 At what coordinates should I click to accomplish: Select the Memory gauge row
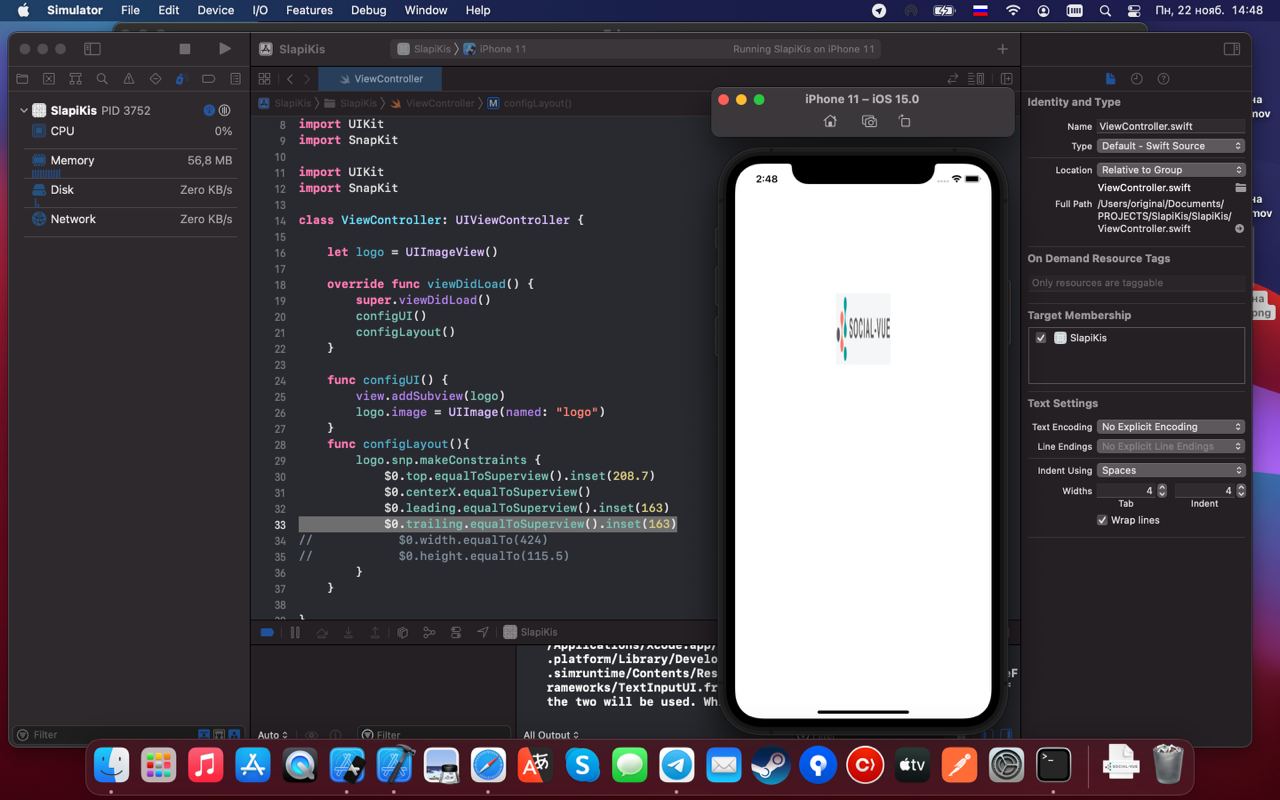(131, 160)
